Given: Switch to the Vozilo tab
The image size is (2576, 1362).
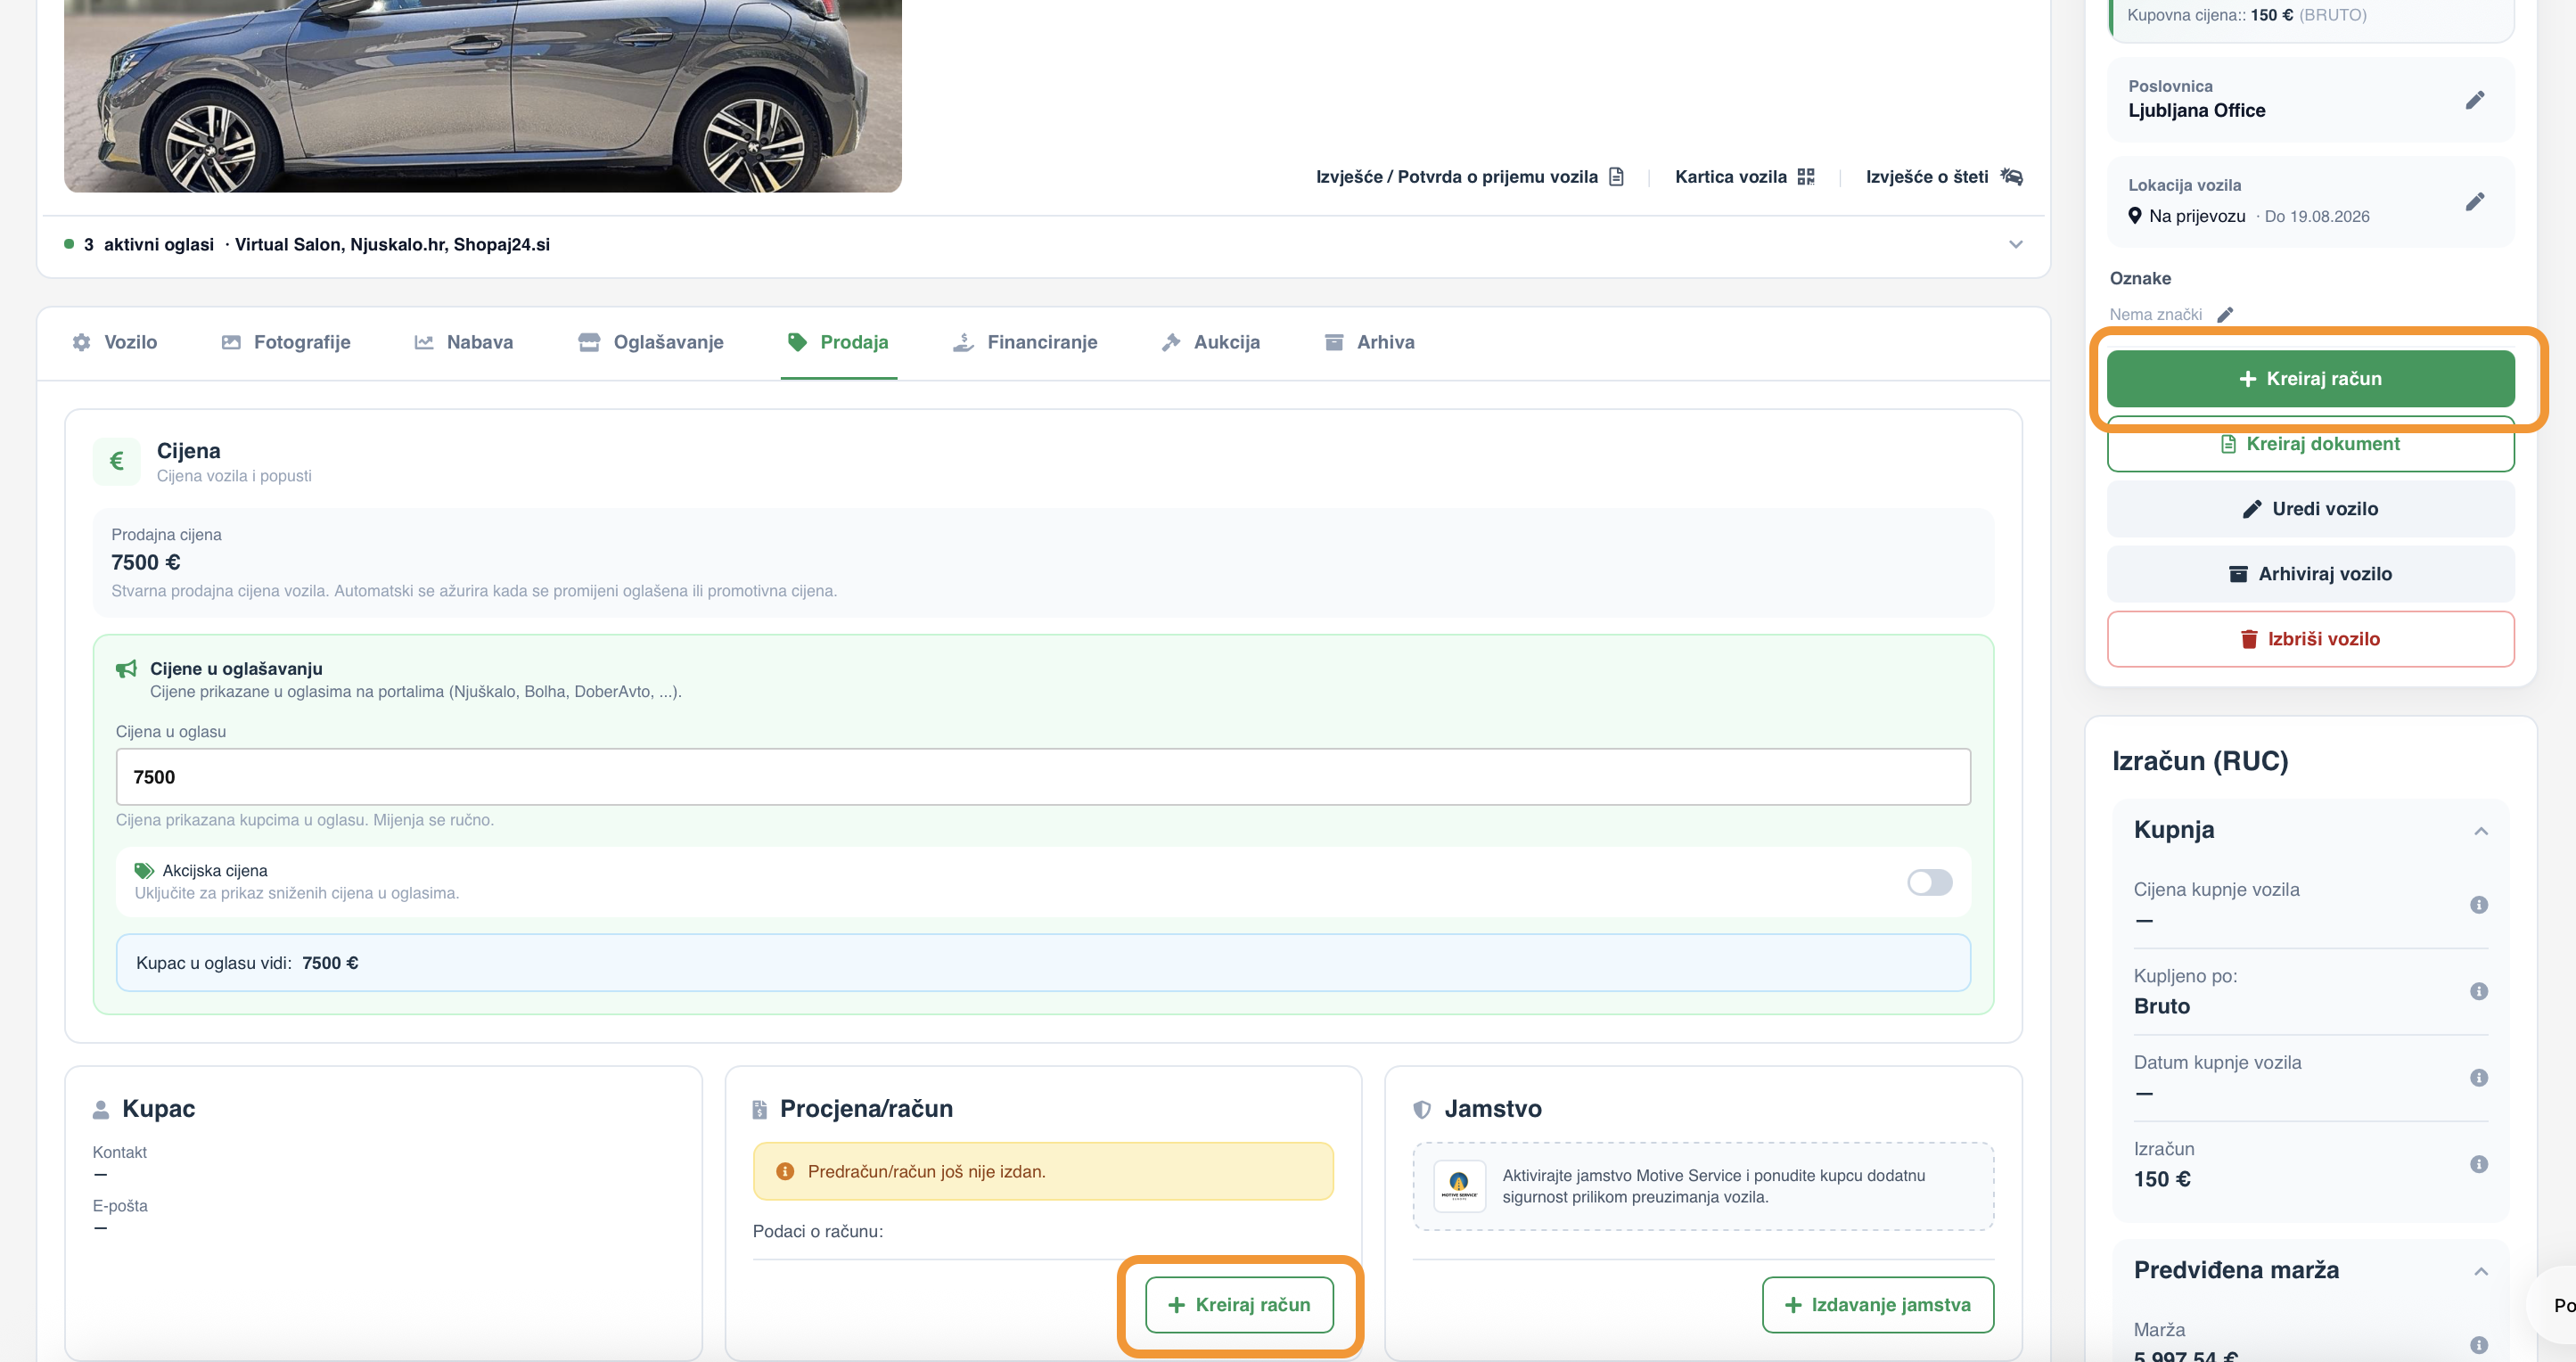Looking at the screenshot, I should (x=115, y=342).
